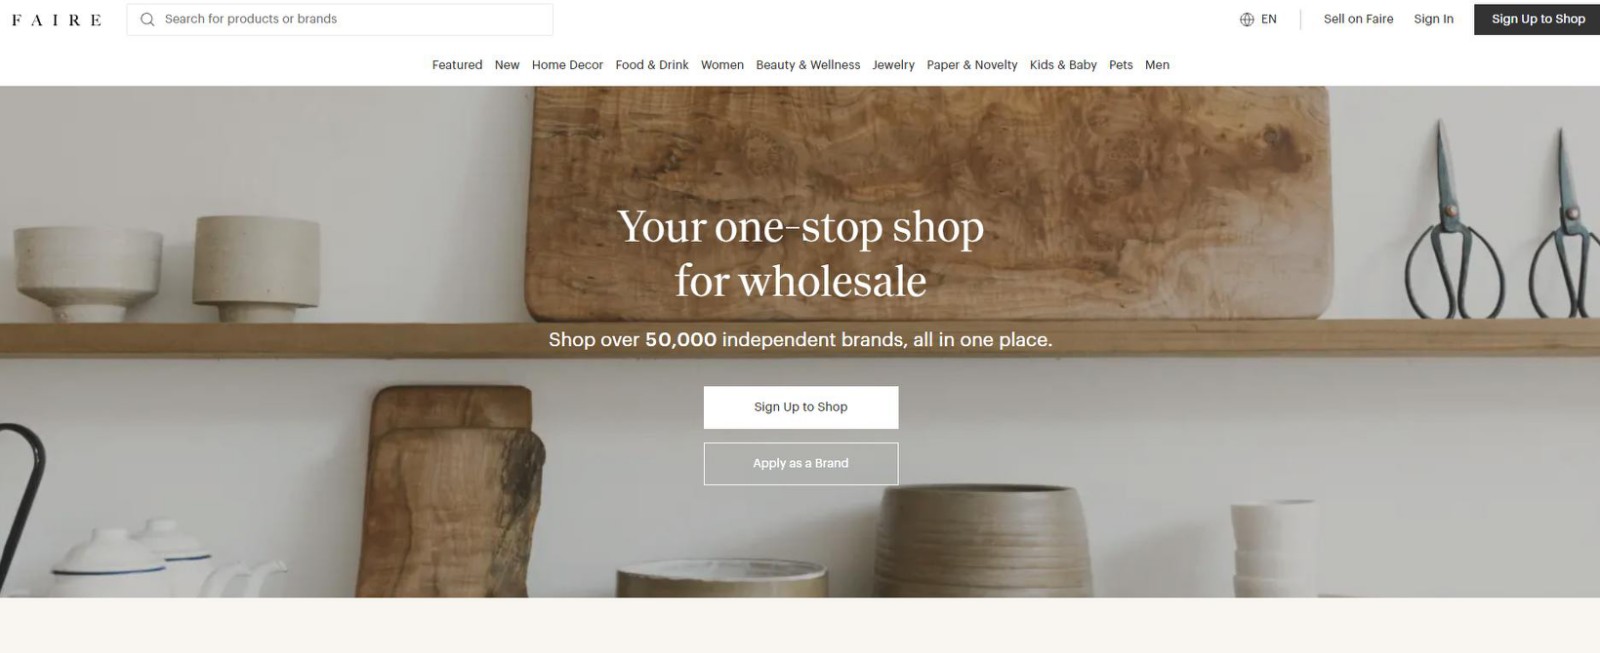Viewport: 1600px width, 653px height.
Task: Browse the Kids & Baby category
Action: [1063, 65]
